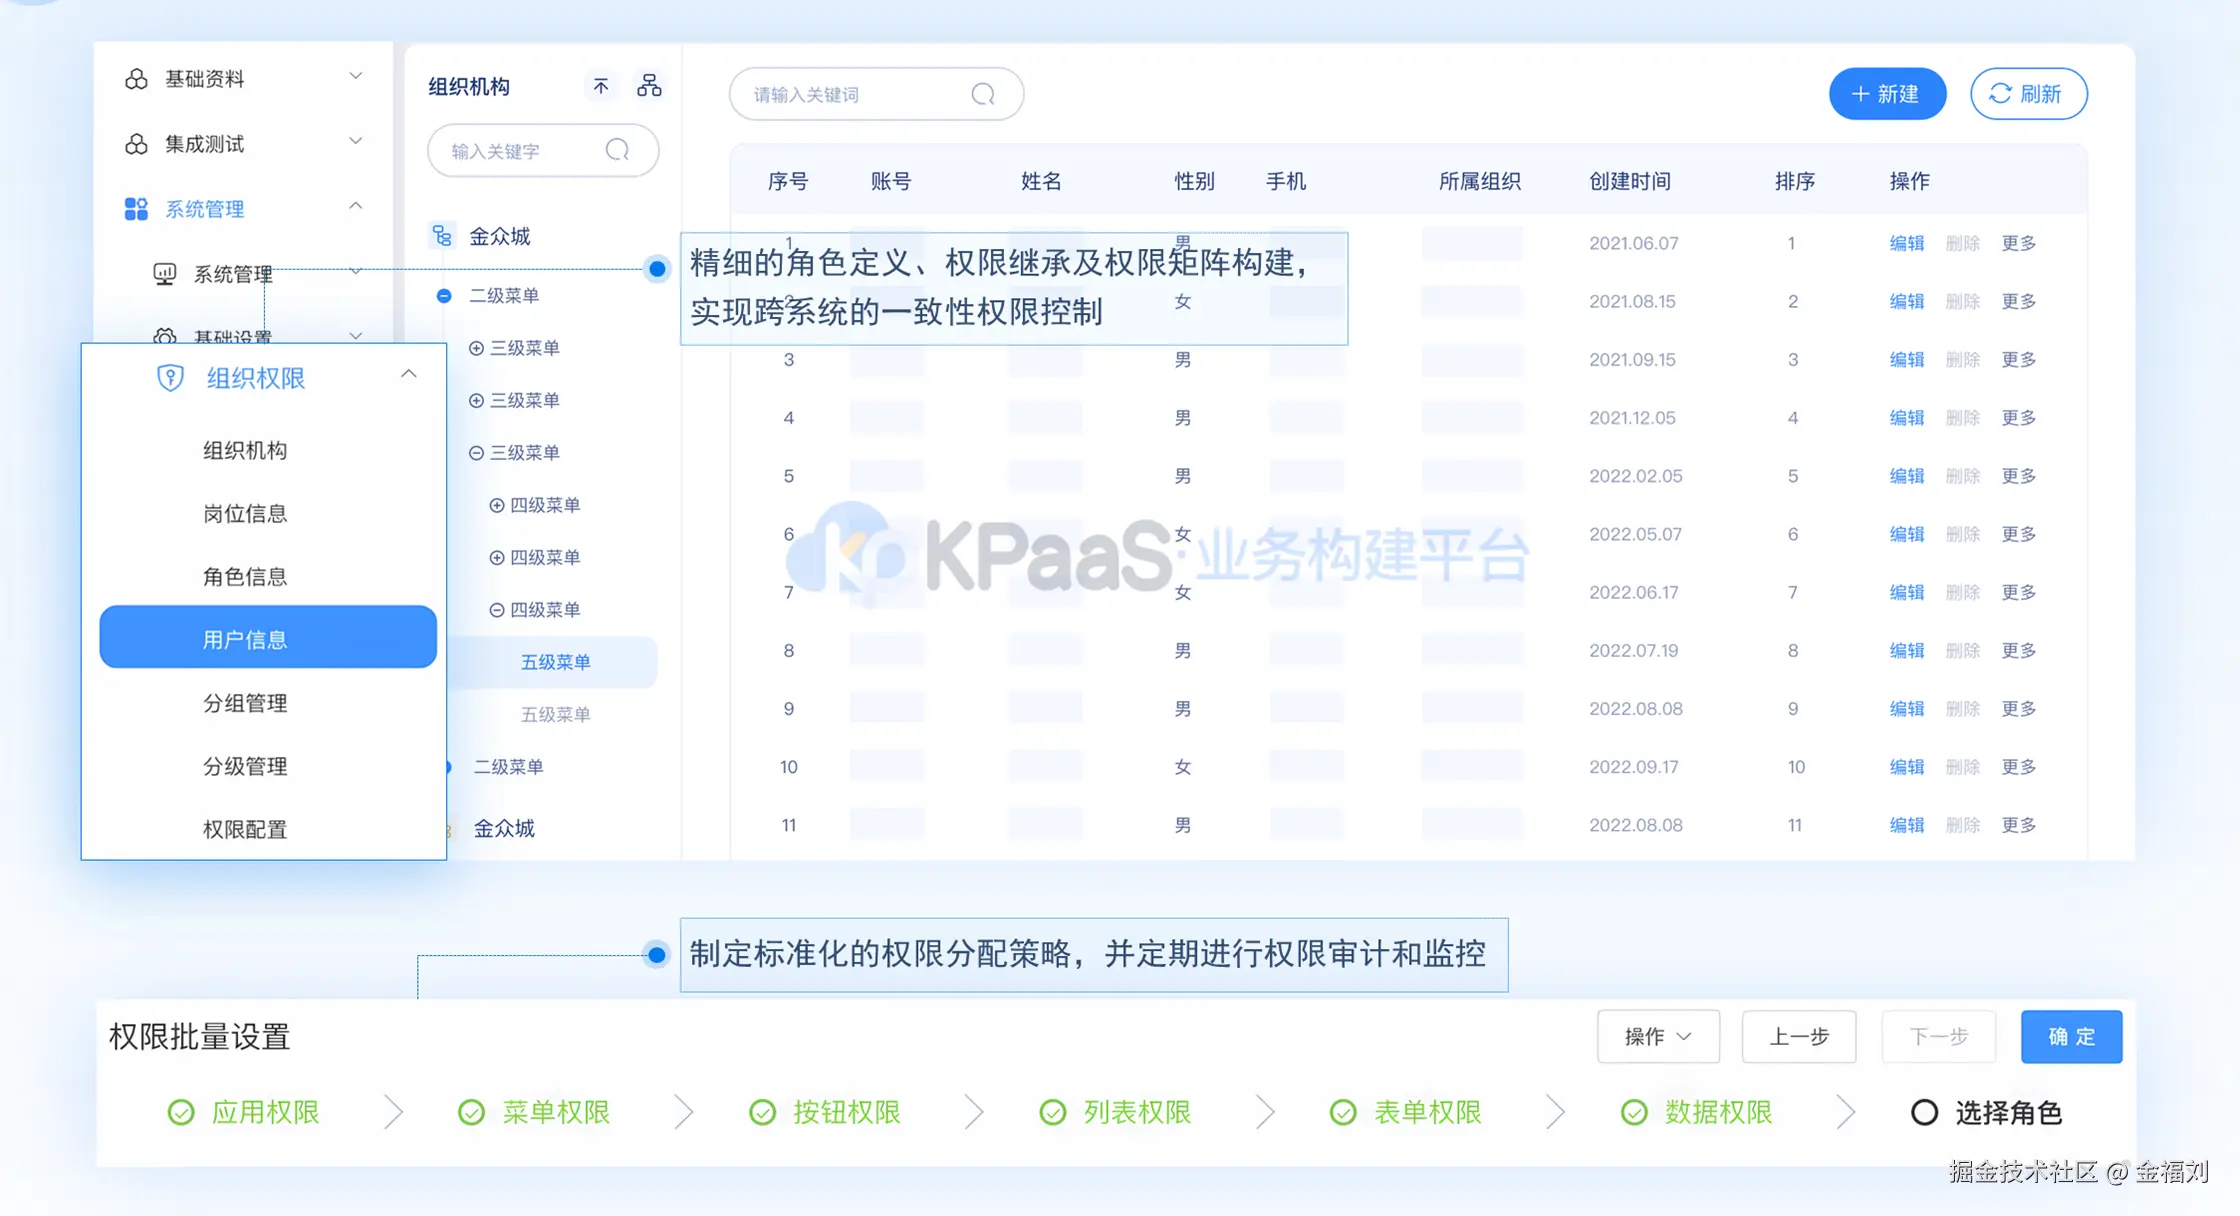Click the 金众城 root node icon
The image size is (2240, 1216).
(x=442, y=236)
